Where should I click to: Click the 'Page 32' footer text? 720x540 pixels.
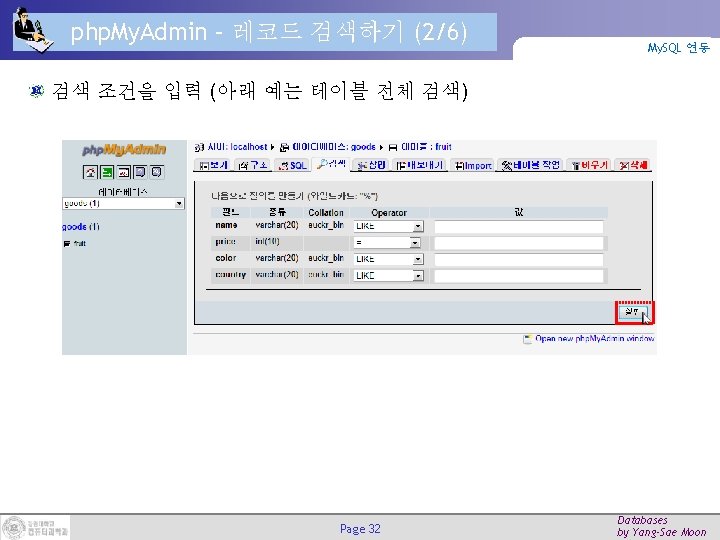tap(360, 529)
